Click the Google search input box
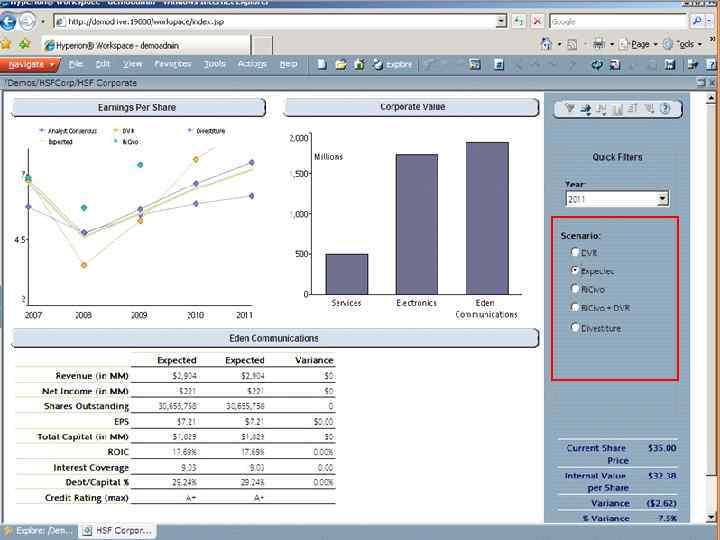The height and width of the screenshot is (540, 720). 619,21
